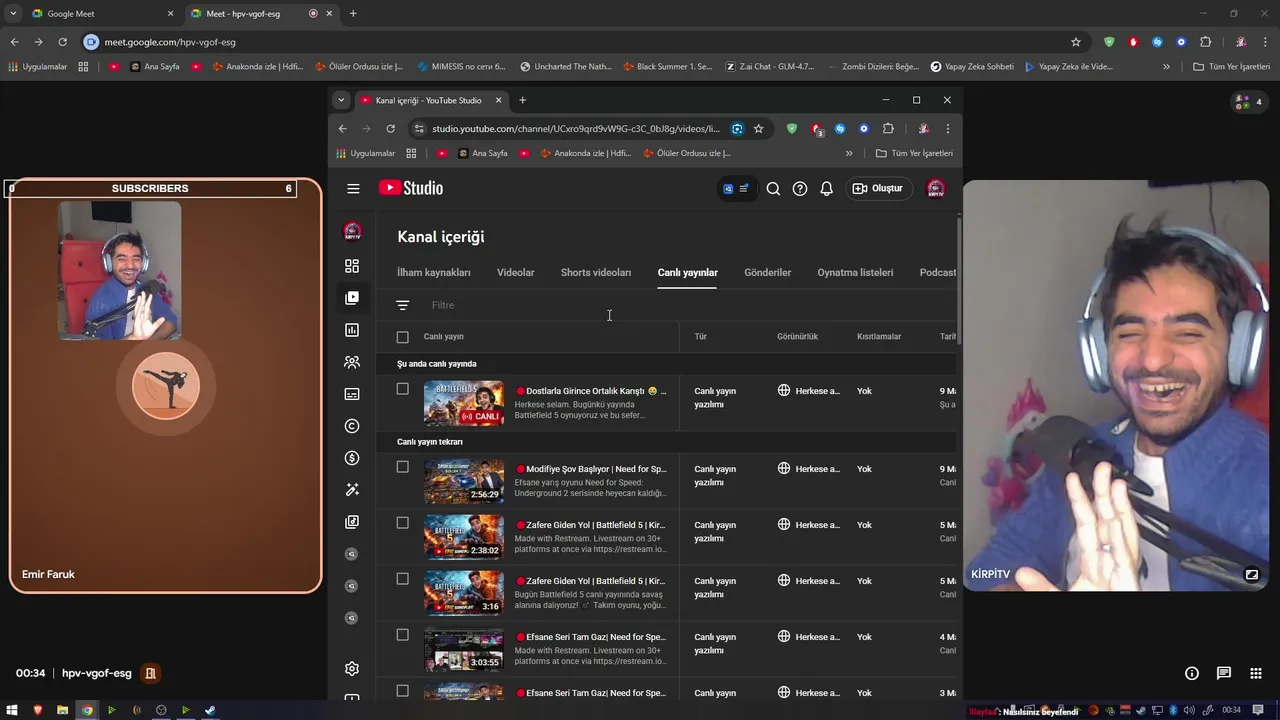Open title Dostlarla Girince Ortalık Karıştı
Viewport: 1280px width, 720px height.
[591, 391]
